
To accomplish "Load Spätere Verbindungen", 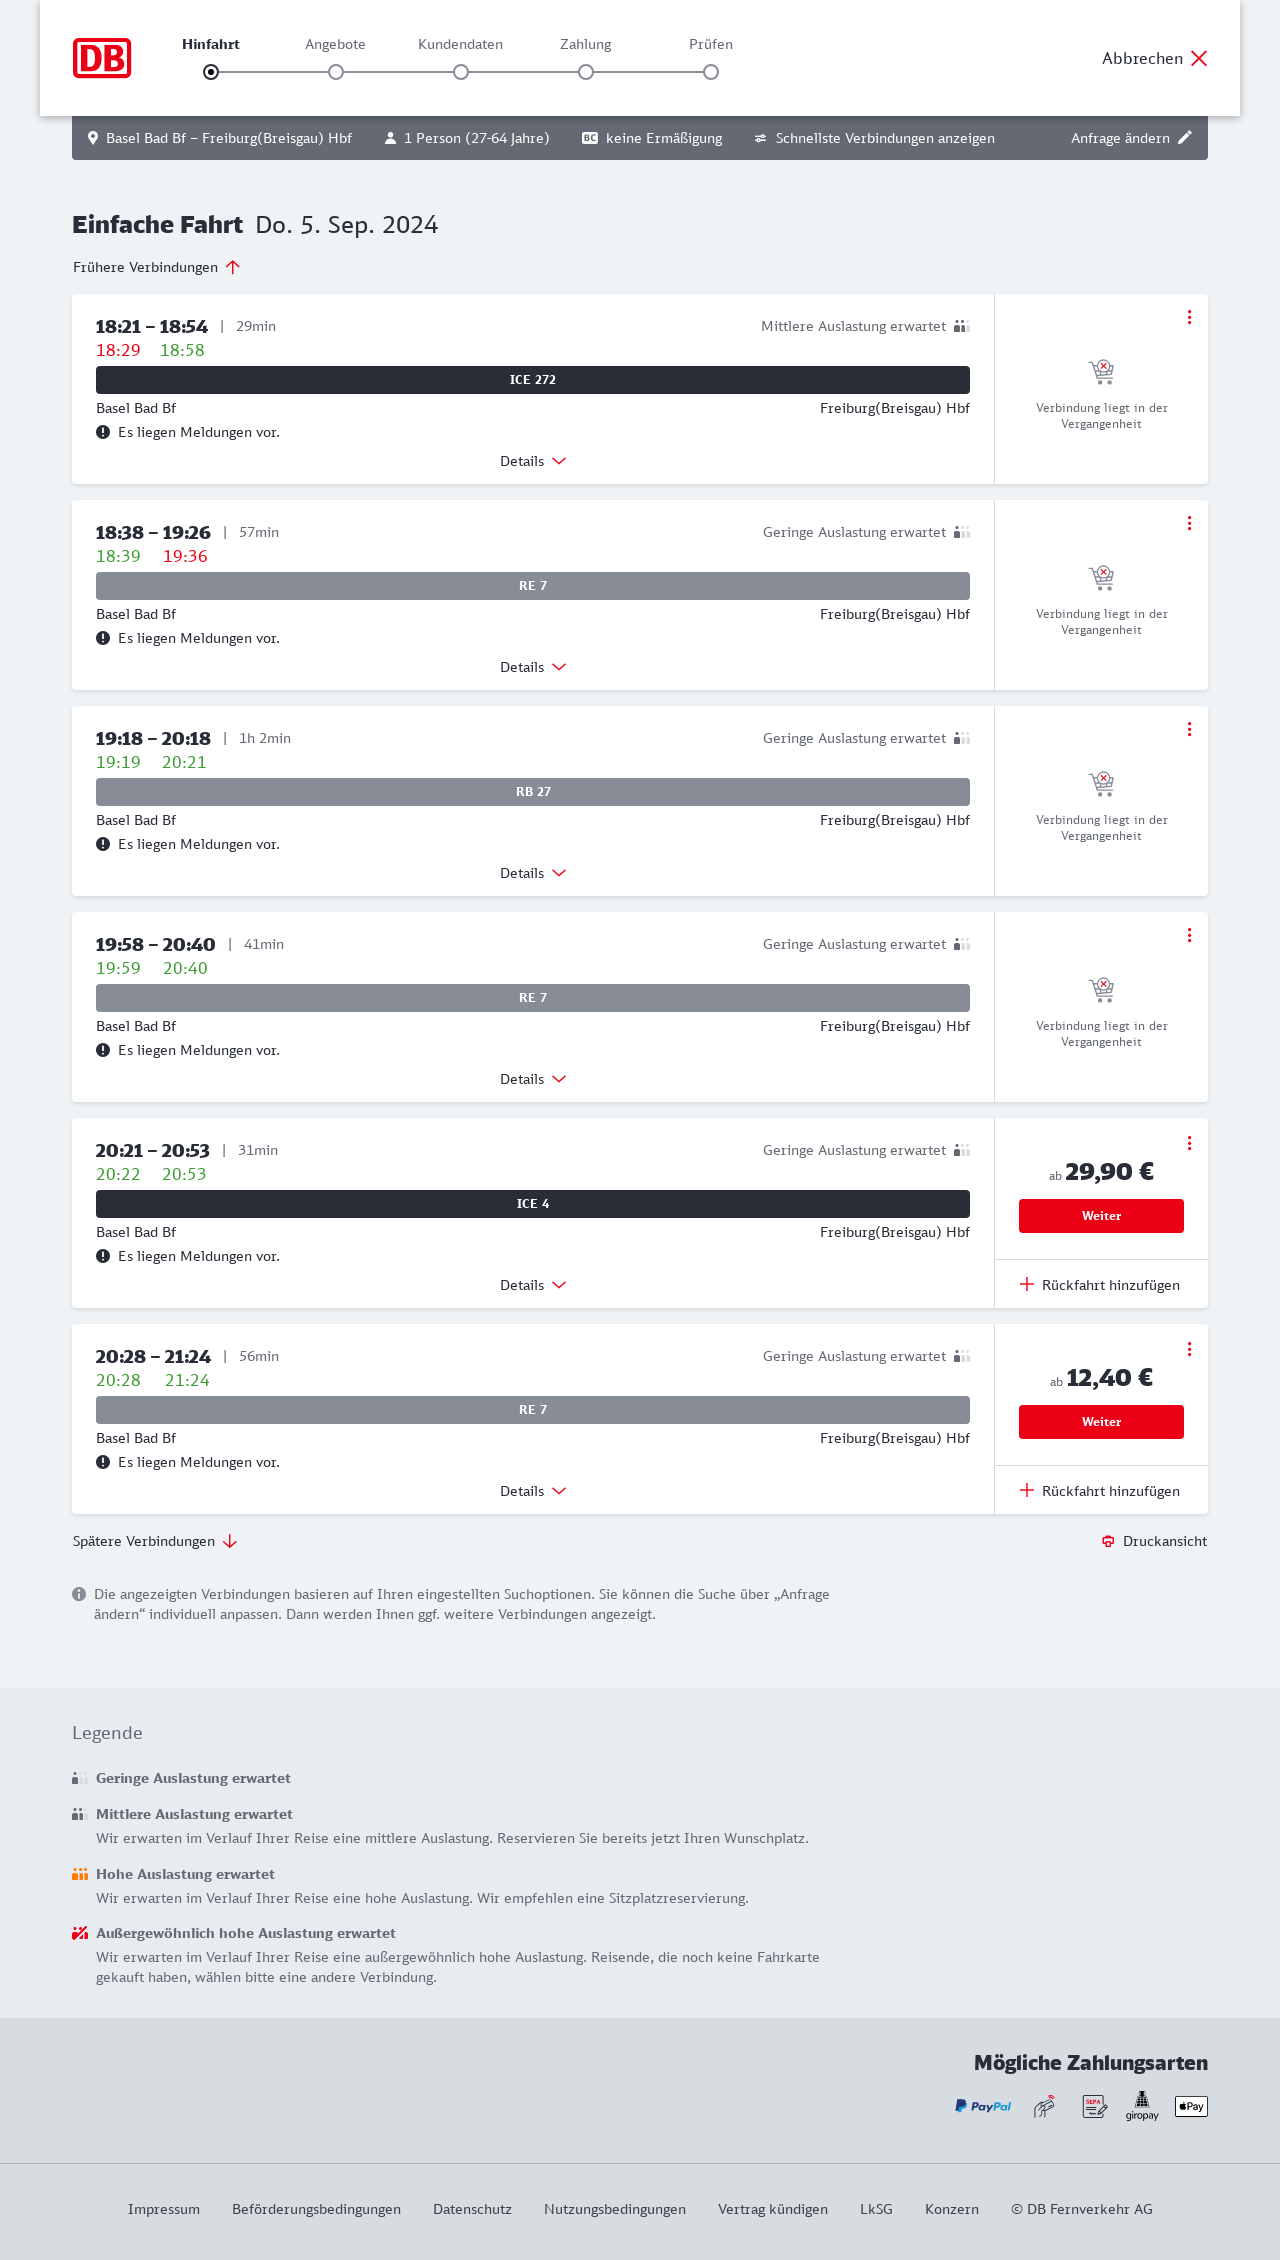I will [x=155, y=1541].
